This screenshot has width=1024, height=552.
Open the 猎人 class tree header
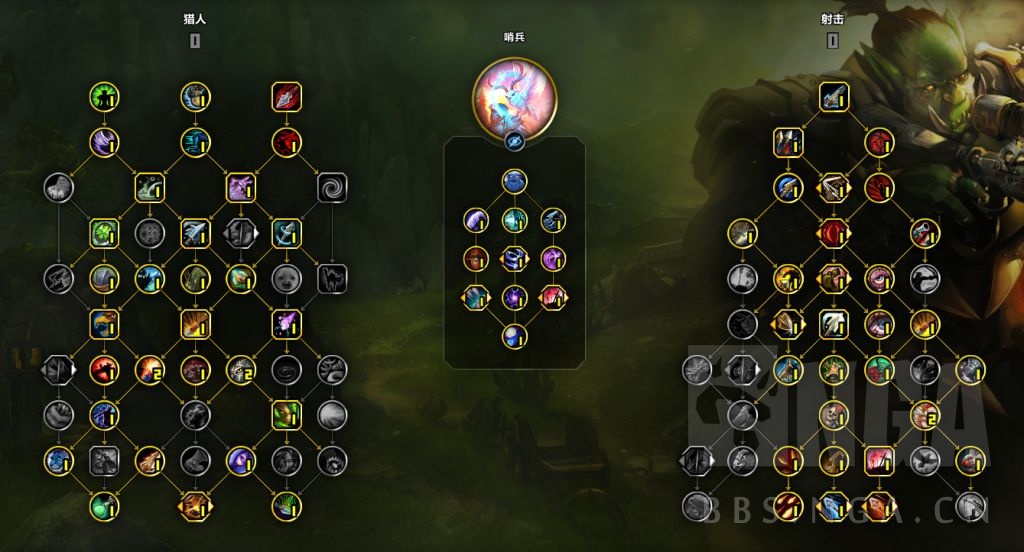coord(195,19)
